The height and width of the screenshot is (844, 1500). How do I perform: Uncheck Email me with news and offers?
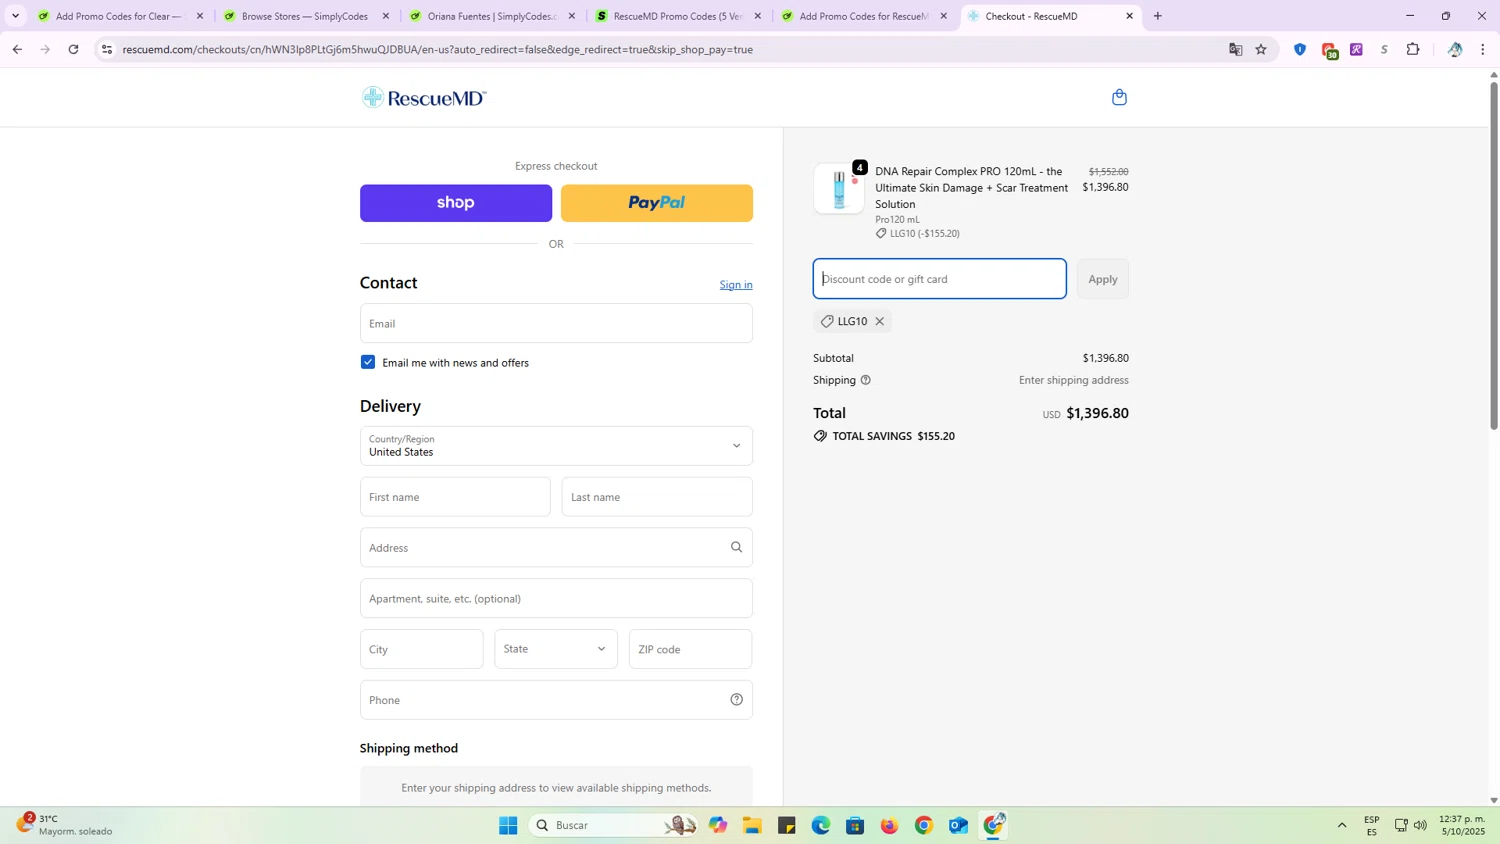(x=368, y=362)
